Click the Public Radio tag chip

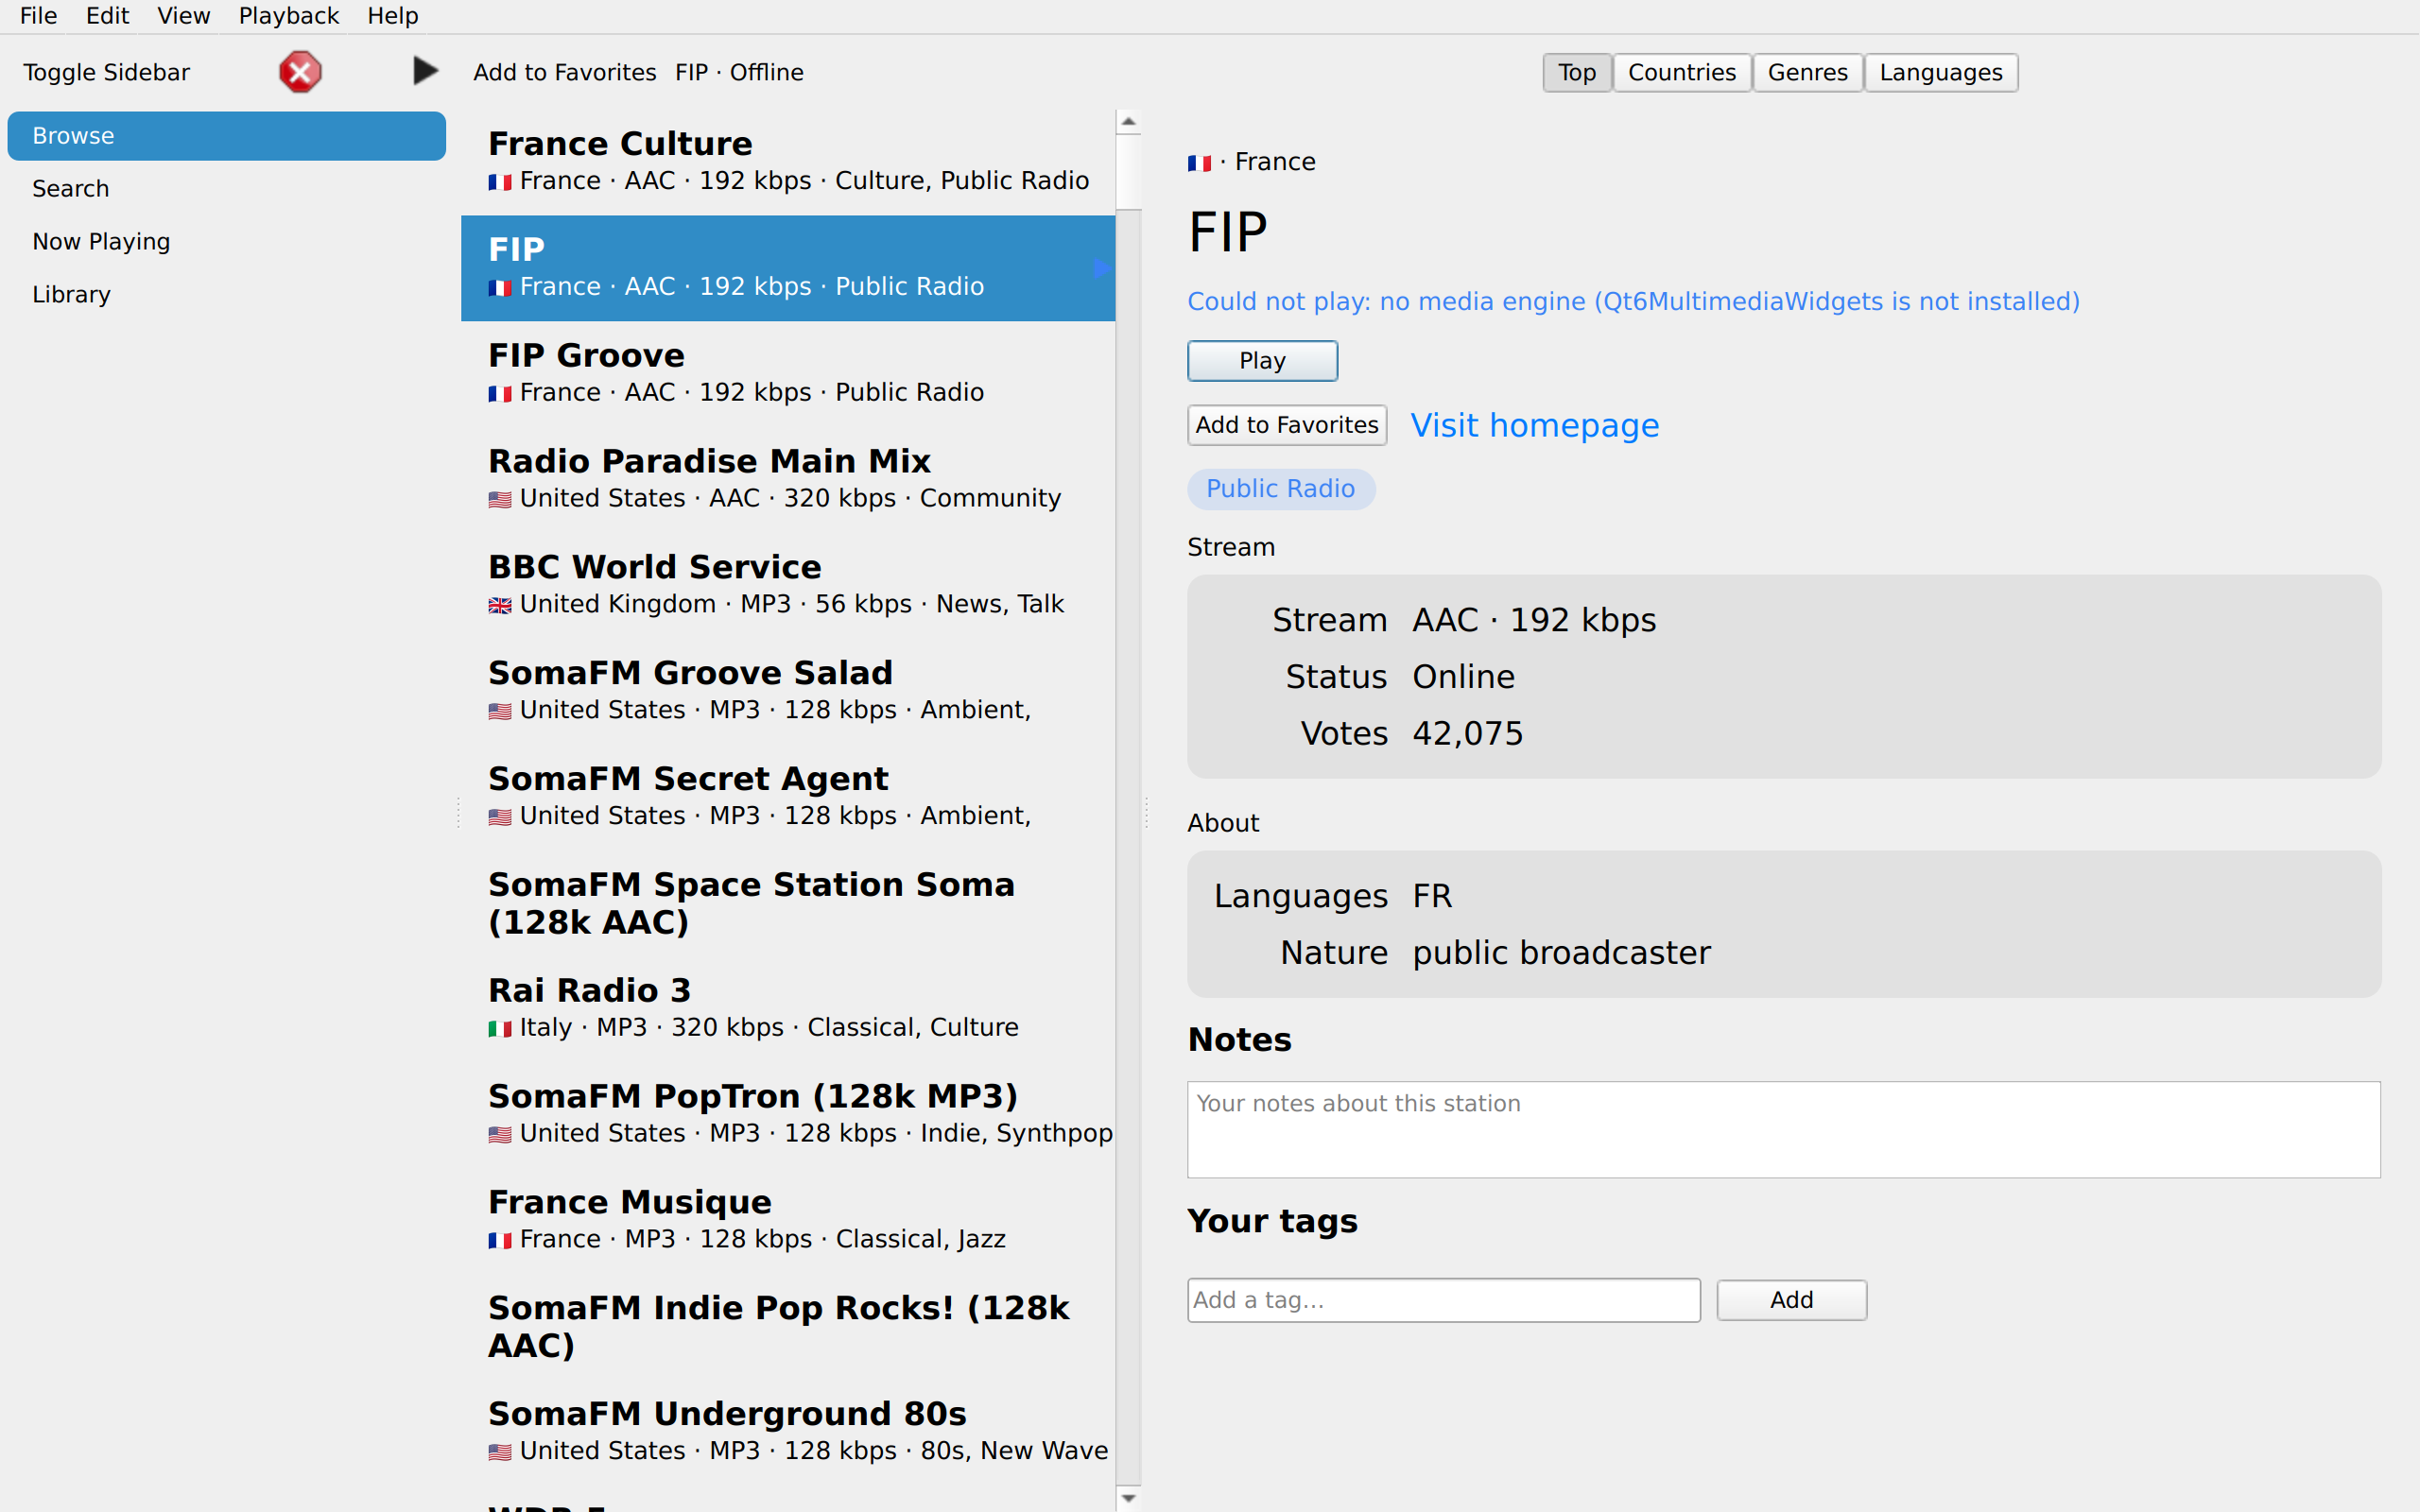1281,489
